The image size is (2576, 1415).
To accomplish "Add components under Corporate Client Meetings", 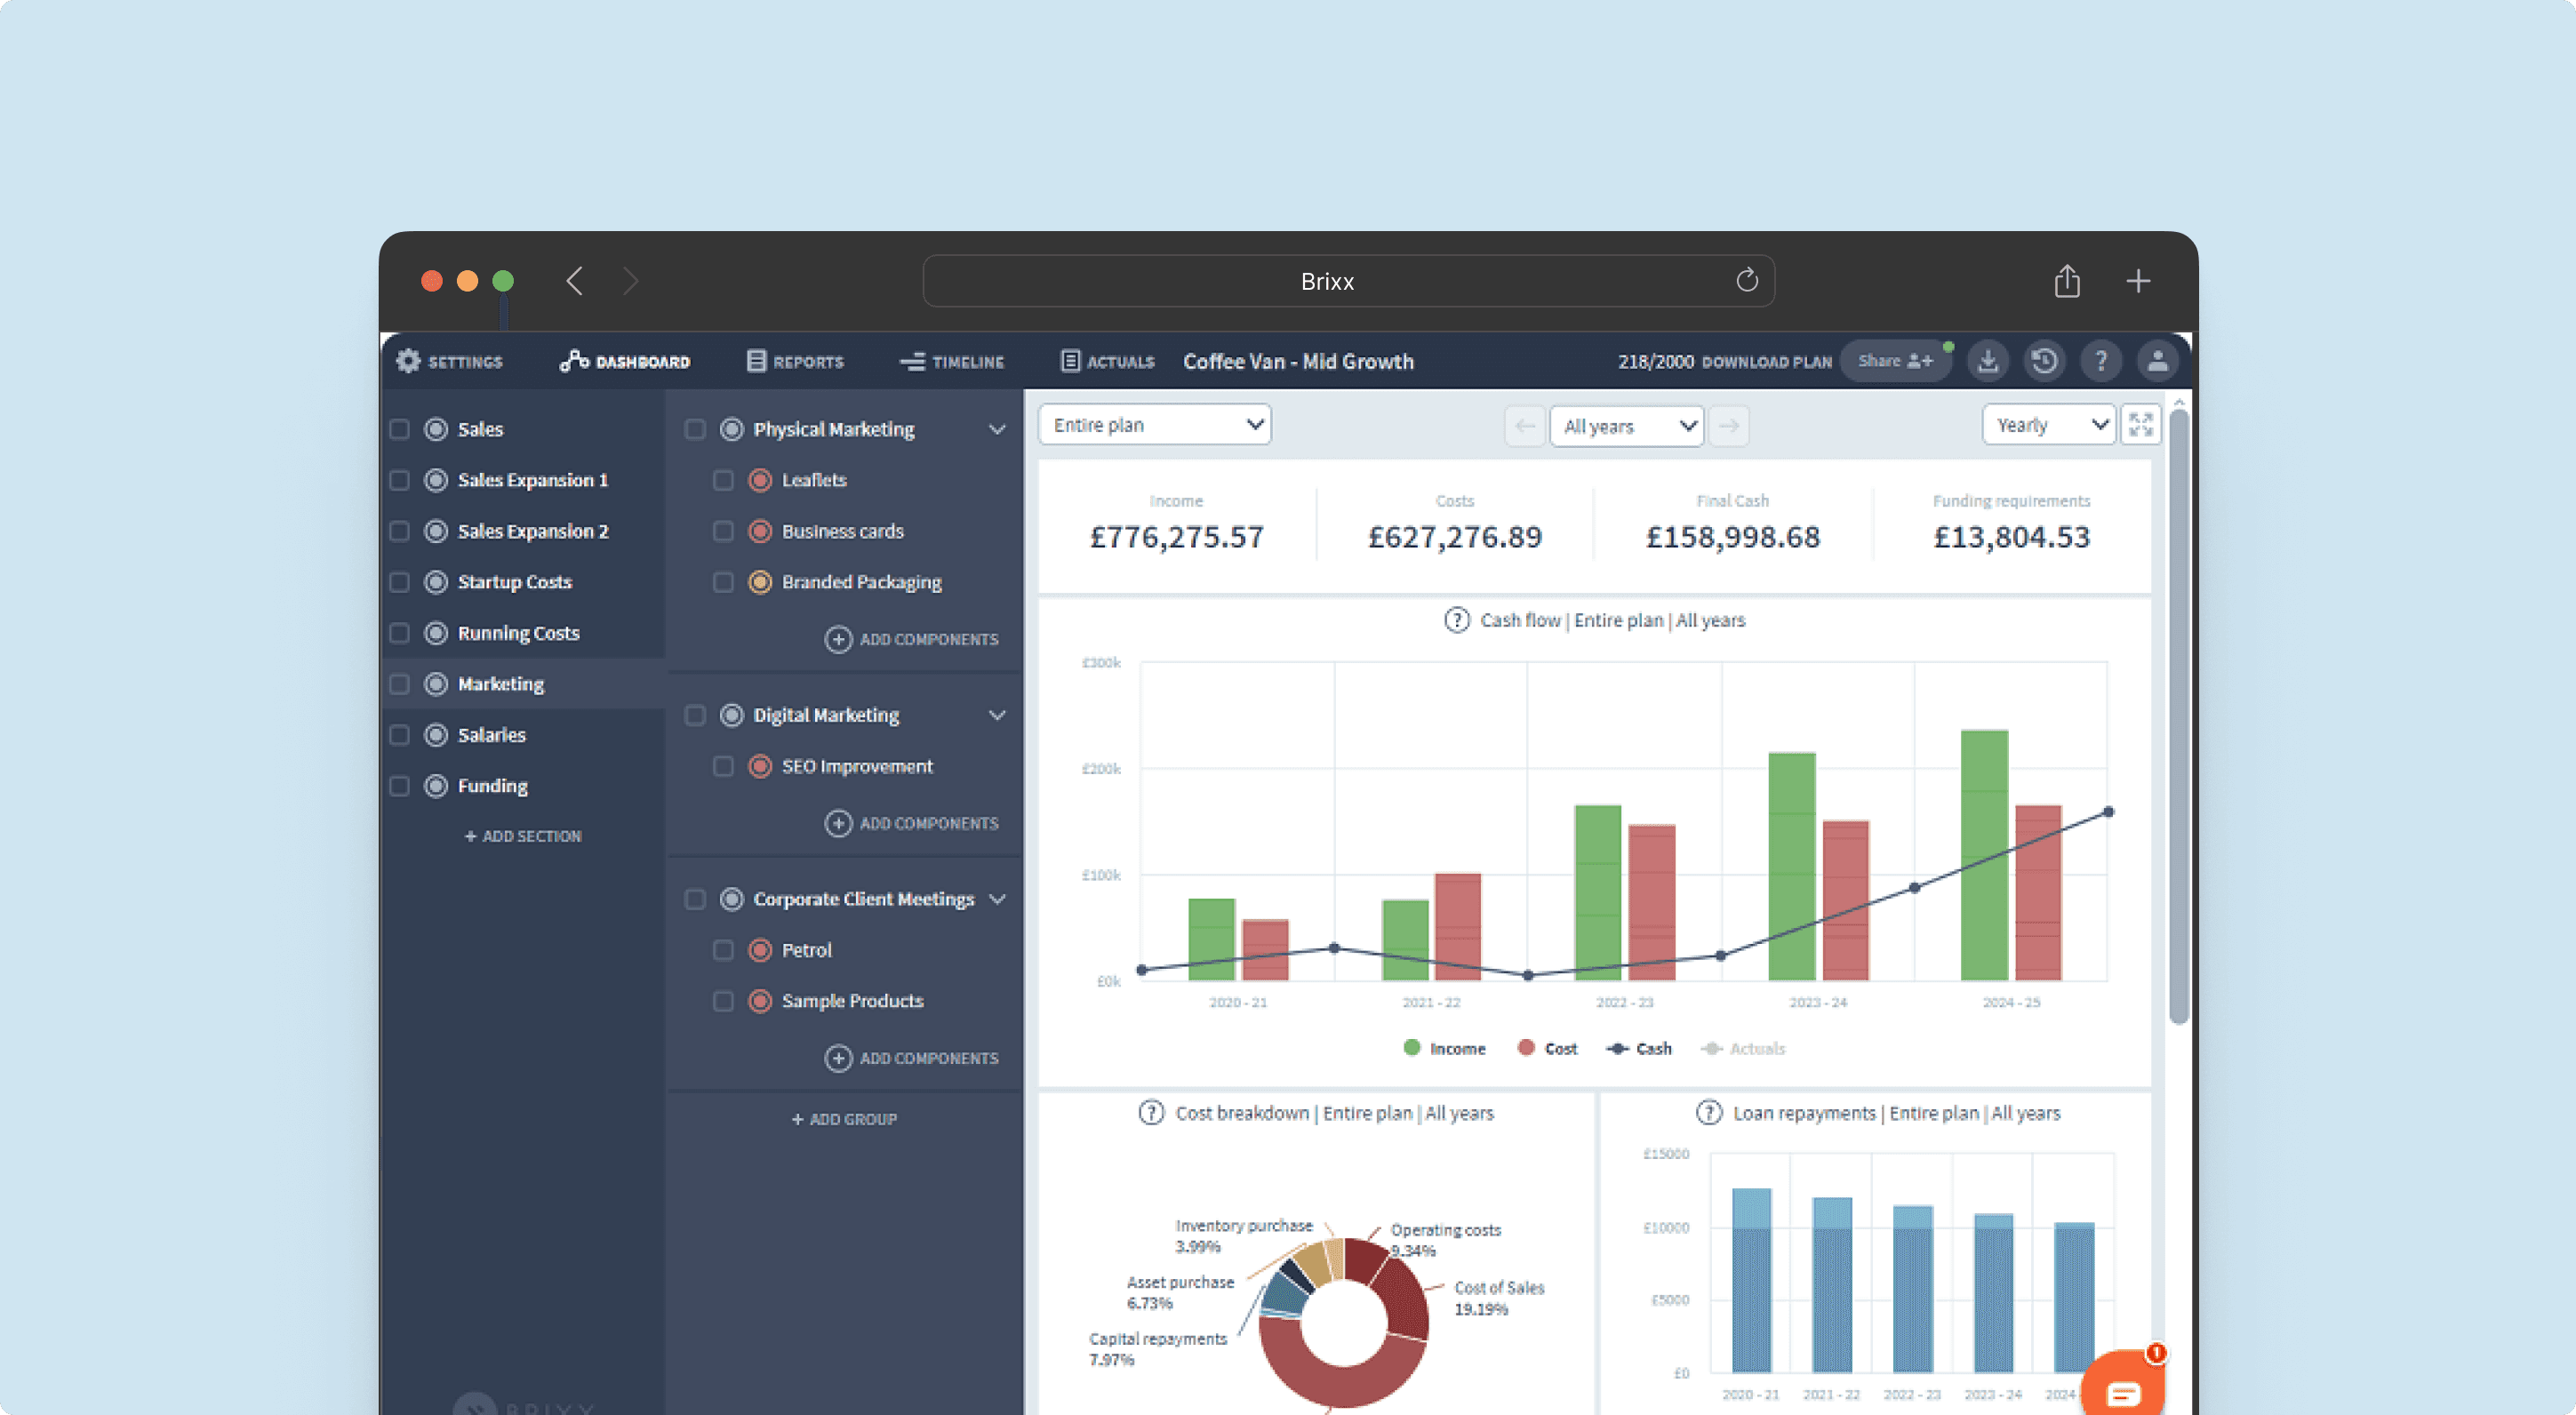I will point(912,1058).
